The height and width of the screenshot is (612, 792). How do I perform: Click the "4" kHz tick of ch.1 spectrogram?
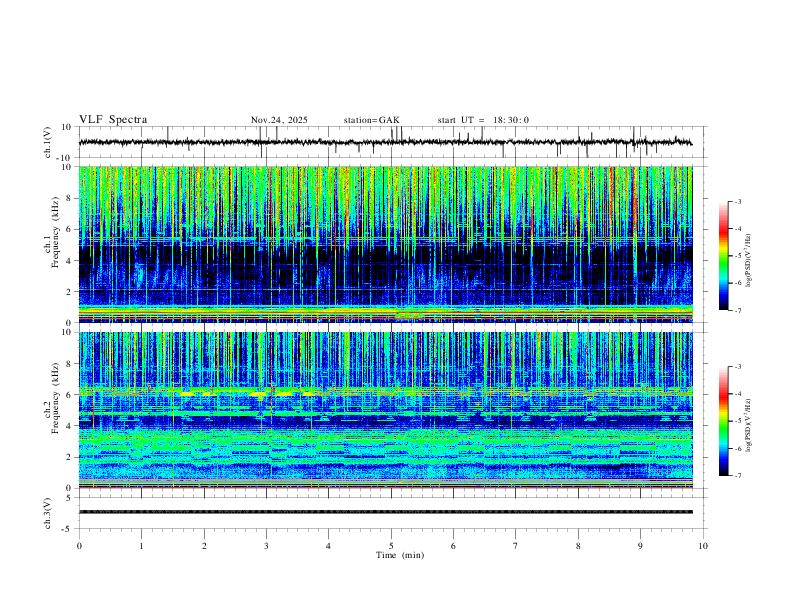point(69,261)
